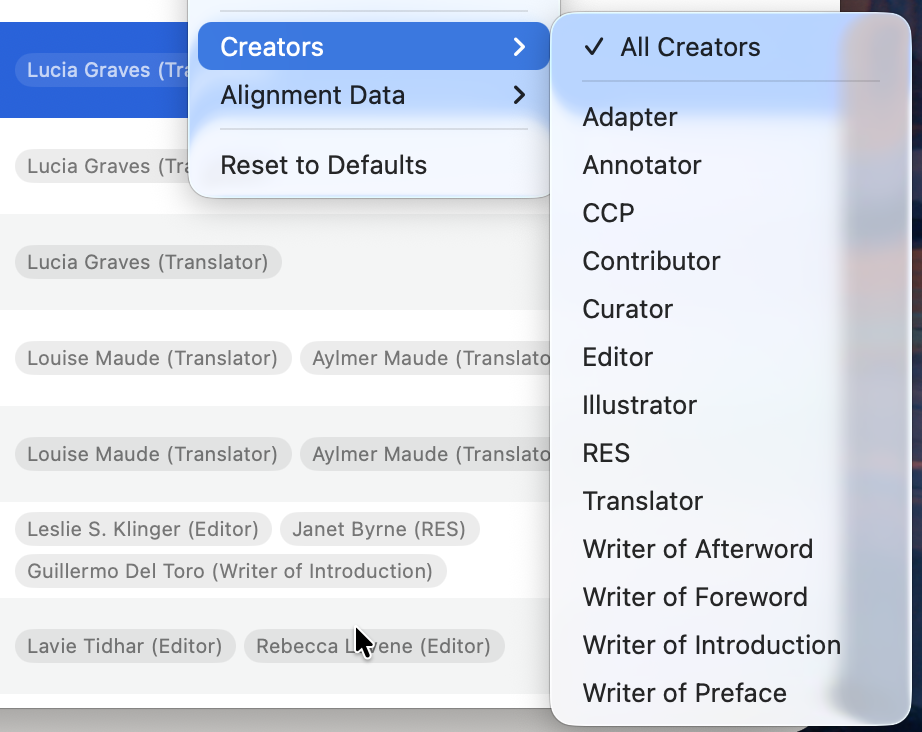Select Editor from creators submenu
Viewport: 922px width, 732px height.
click(x=730, y=357)
